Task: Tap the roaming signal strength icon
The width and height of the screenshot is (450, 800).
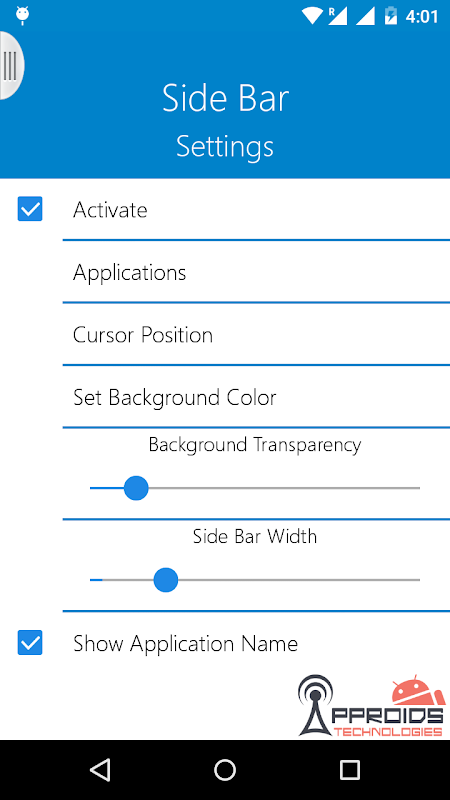Action: click(338, 16)
